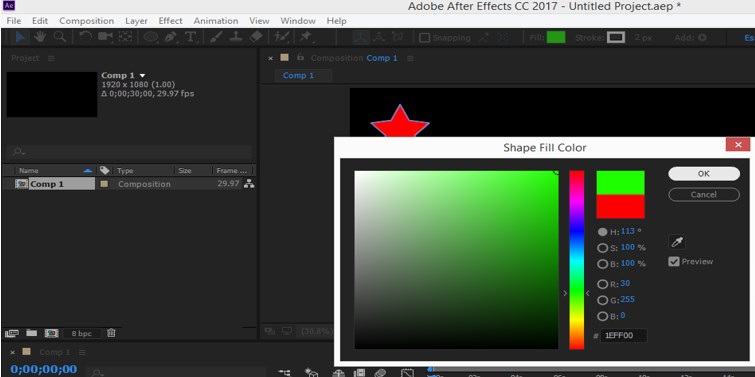The width and height of the screenshot is (755, 377).
Task: Select the H hue radio button
Action: pyautogui.click(x=602, y=232)
